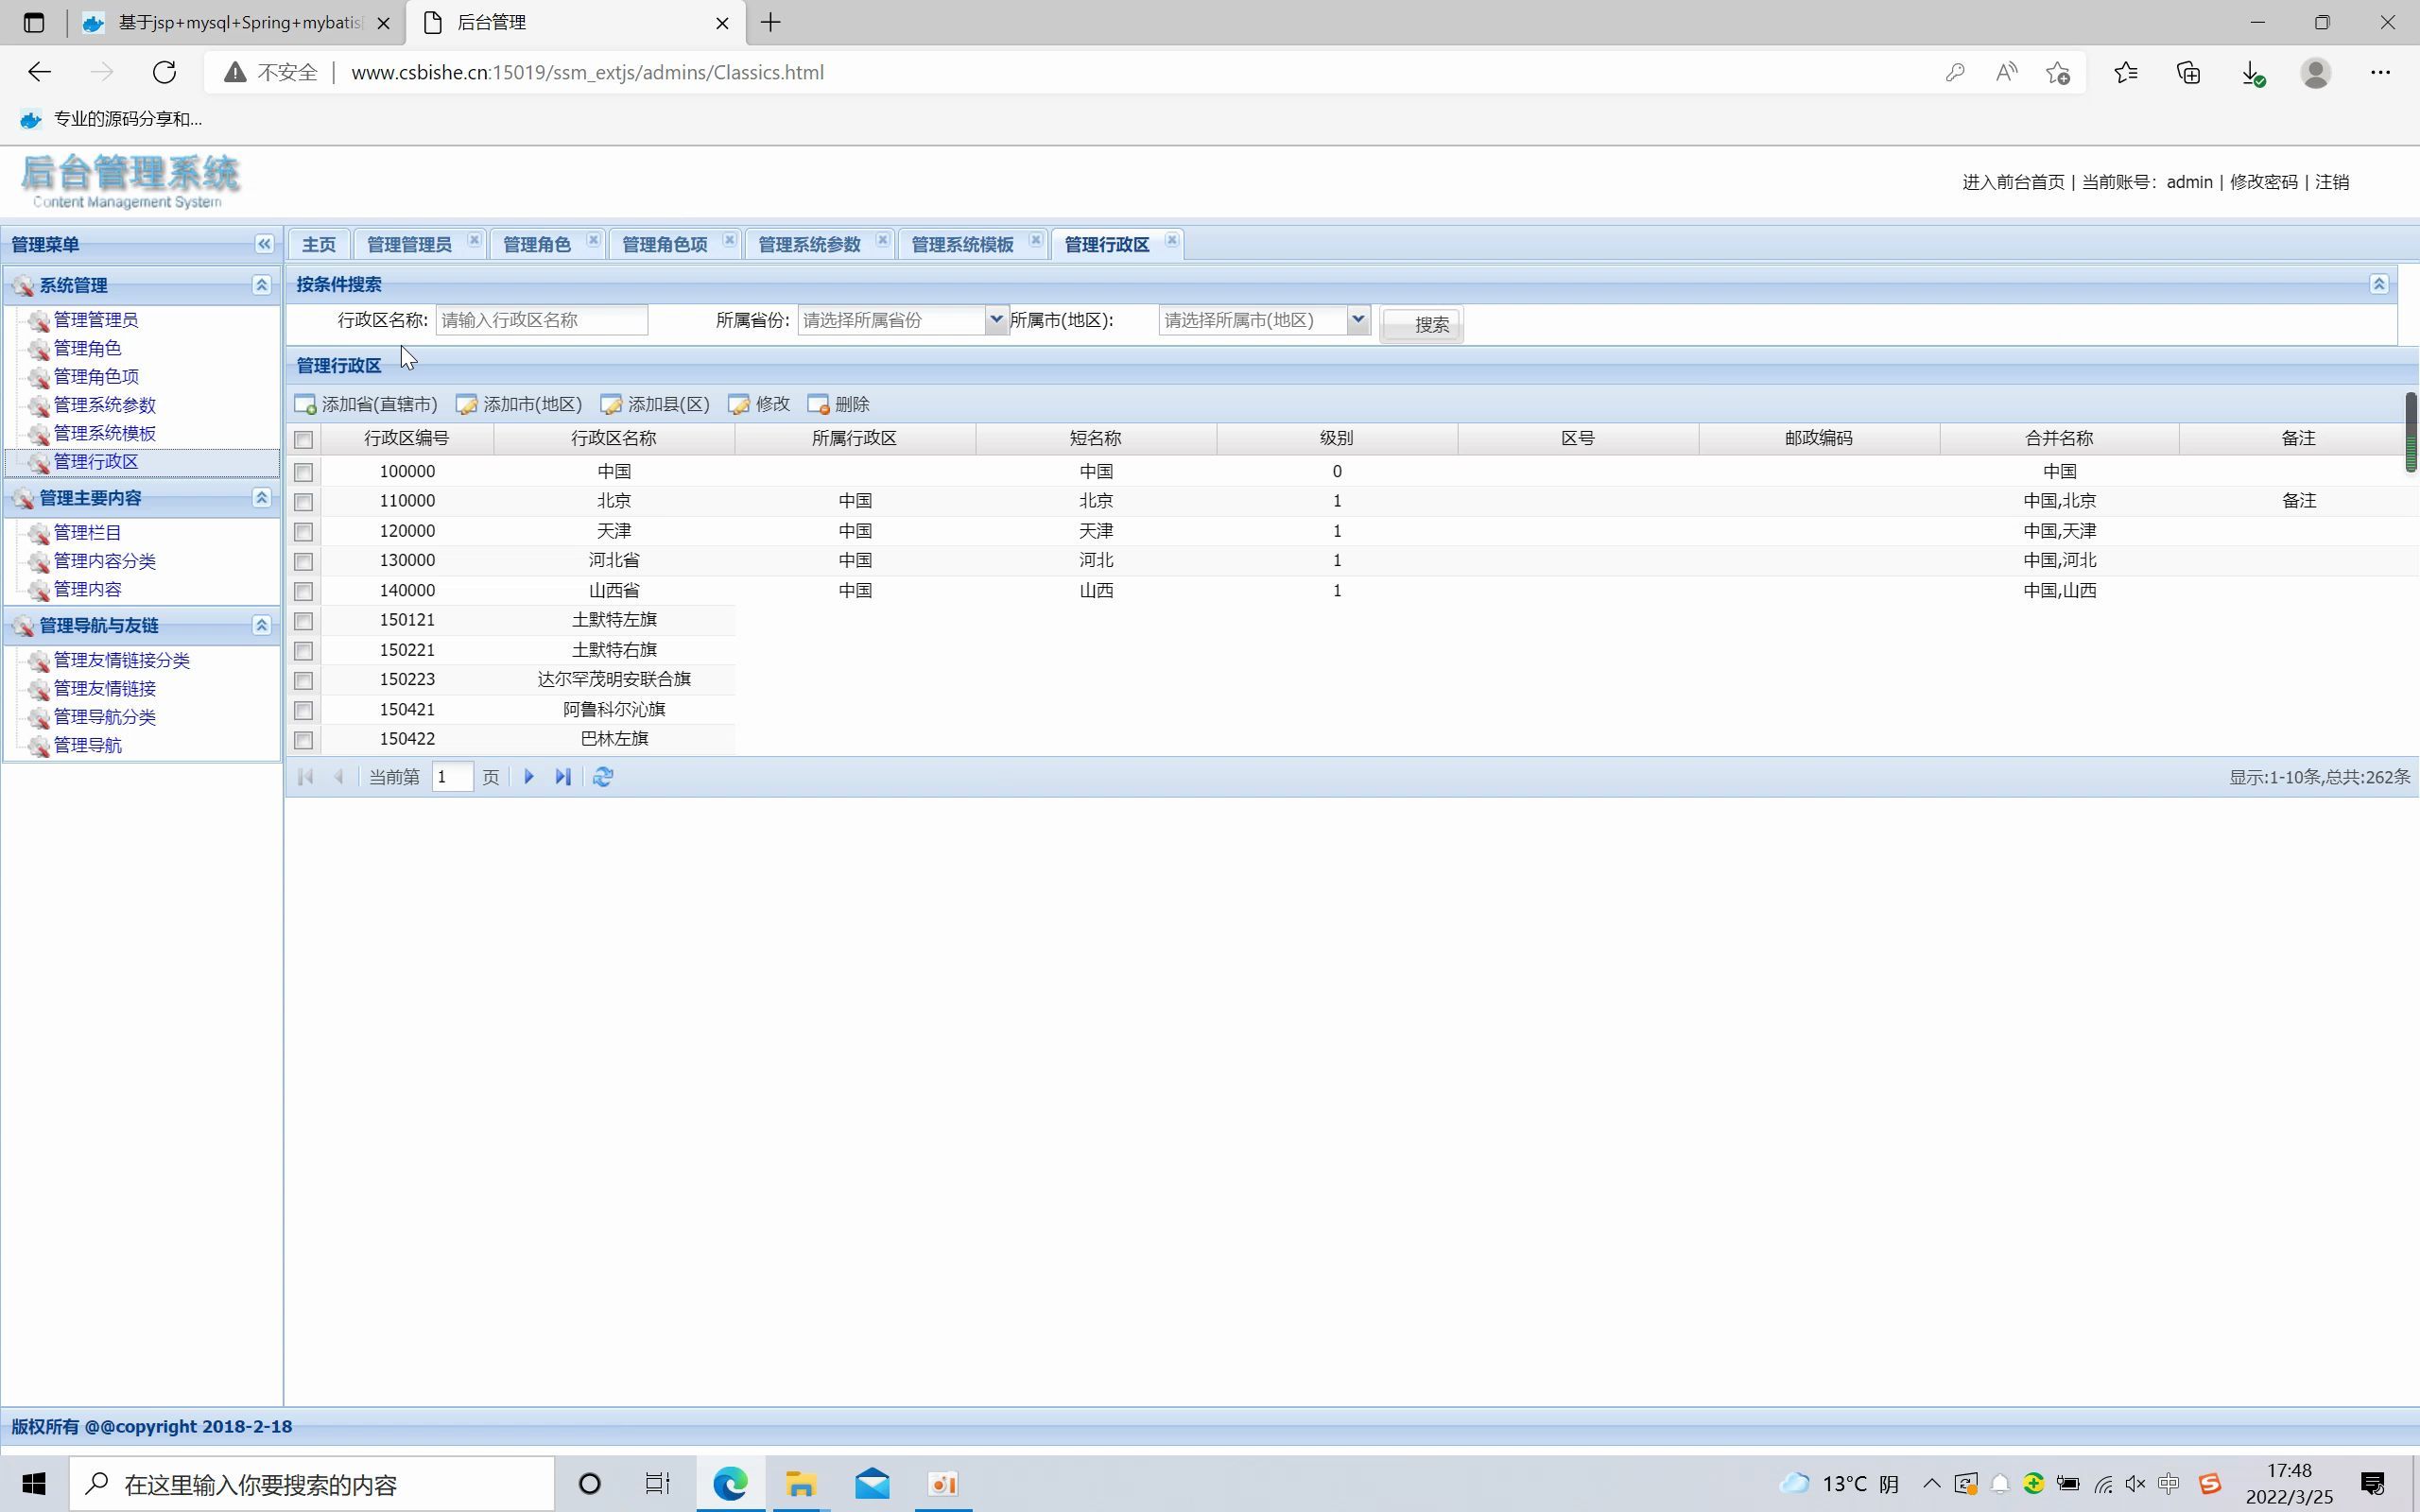Switch to the 管理系统模板 tab
This screenshot has width=2420, height=1512.
pyautogui.click(x=962, y=244)
